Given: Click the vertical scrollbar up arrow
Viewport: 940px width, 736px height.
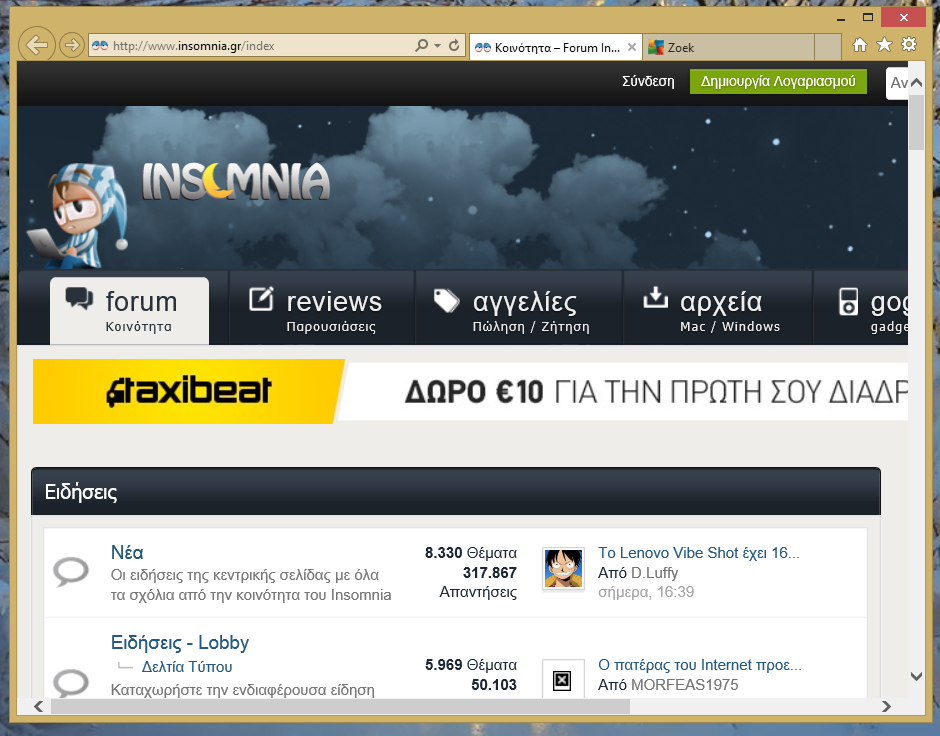Looking at the screenshot, I should [x=916, y=83].
